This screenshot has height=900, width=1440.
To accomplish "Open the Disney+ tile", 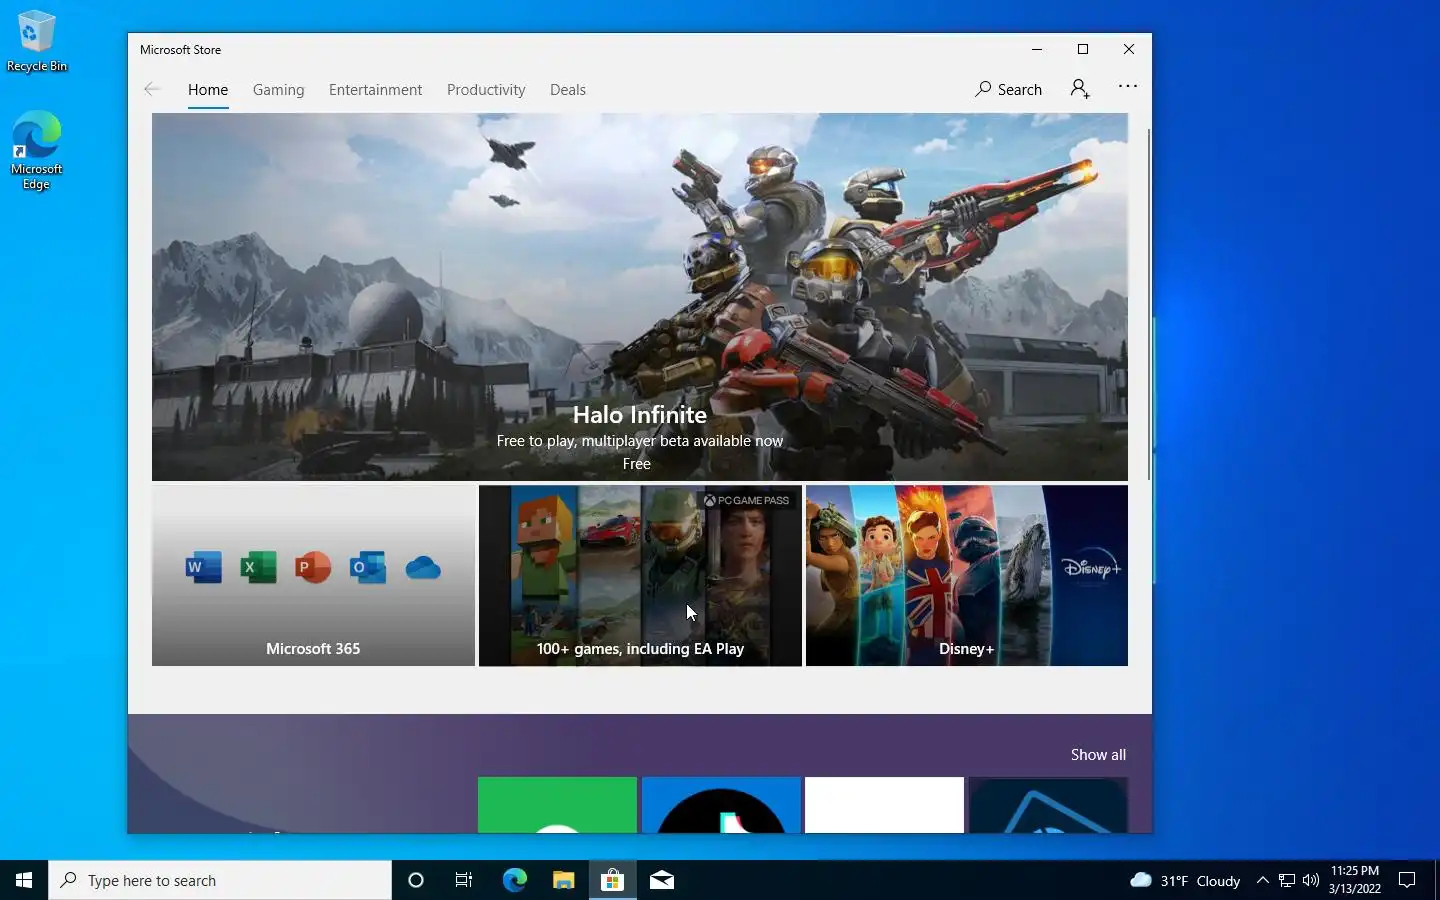I will [x=967, y=575].
